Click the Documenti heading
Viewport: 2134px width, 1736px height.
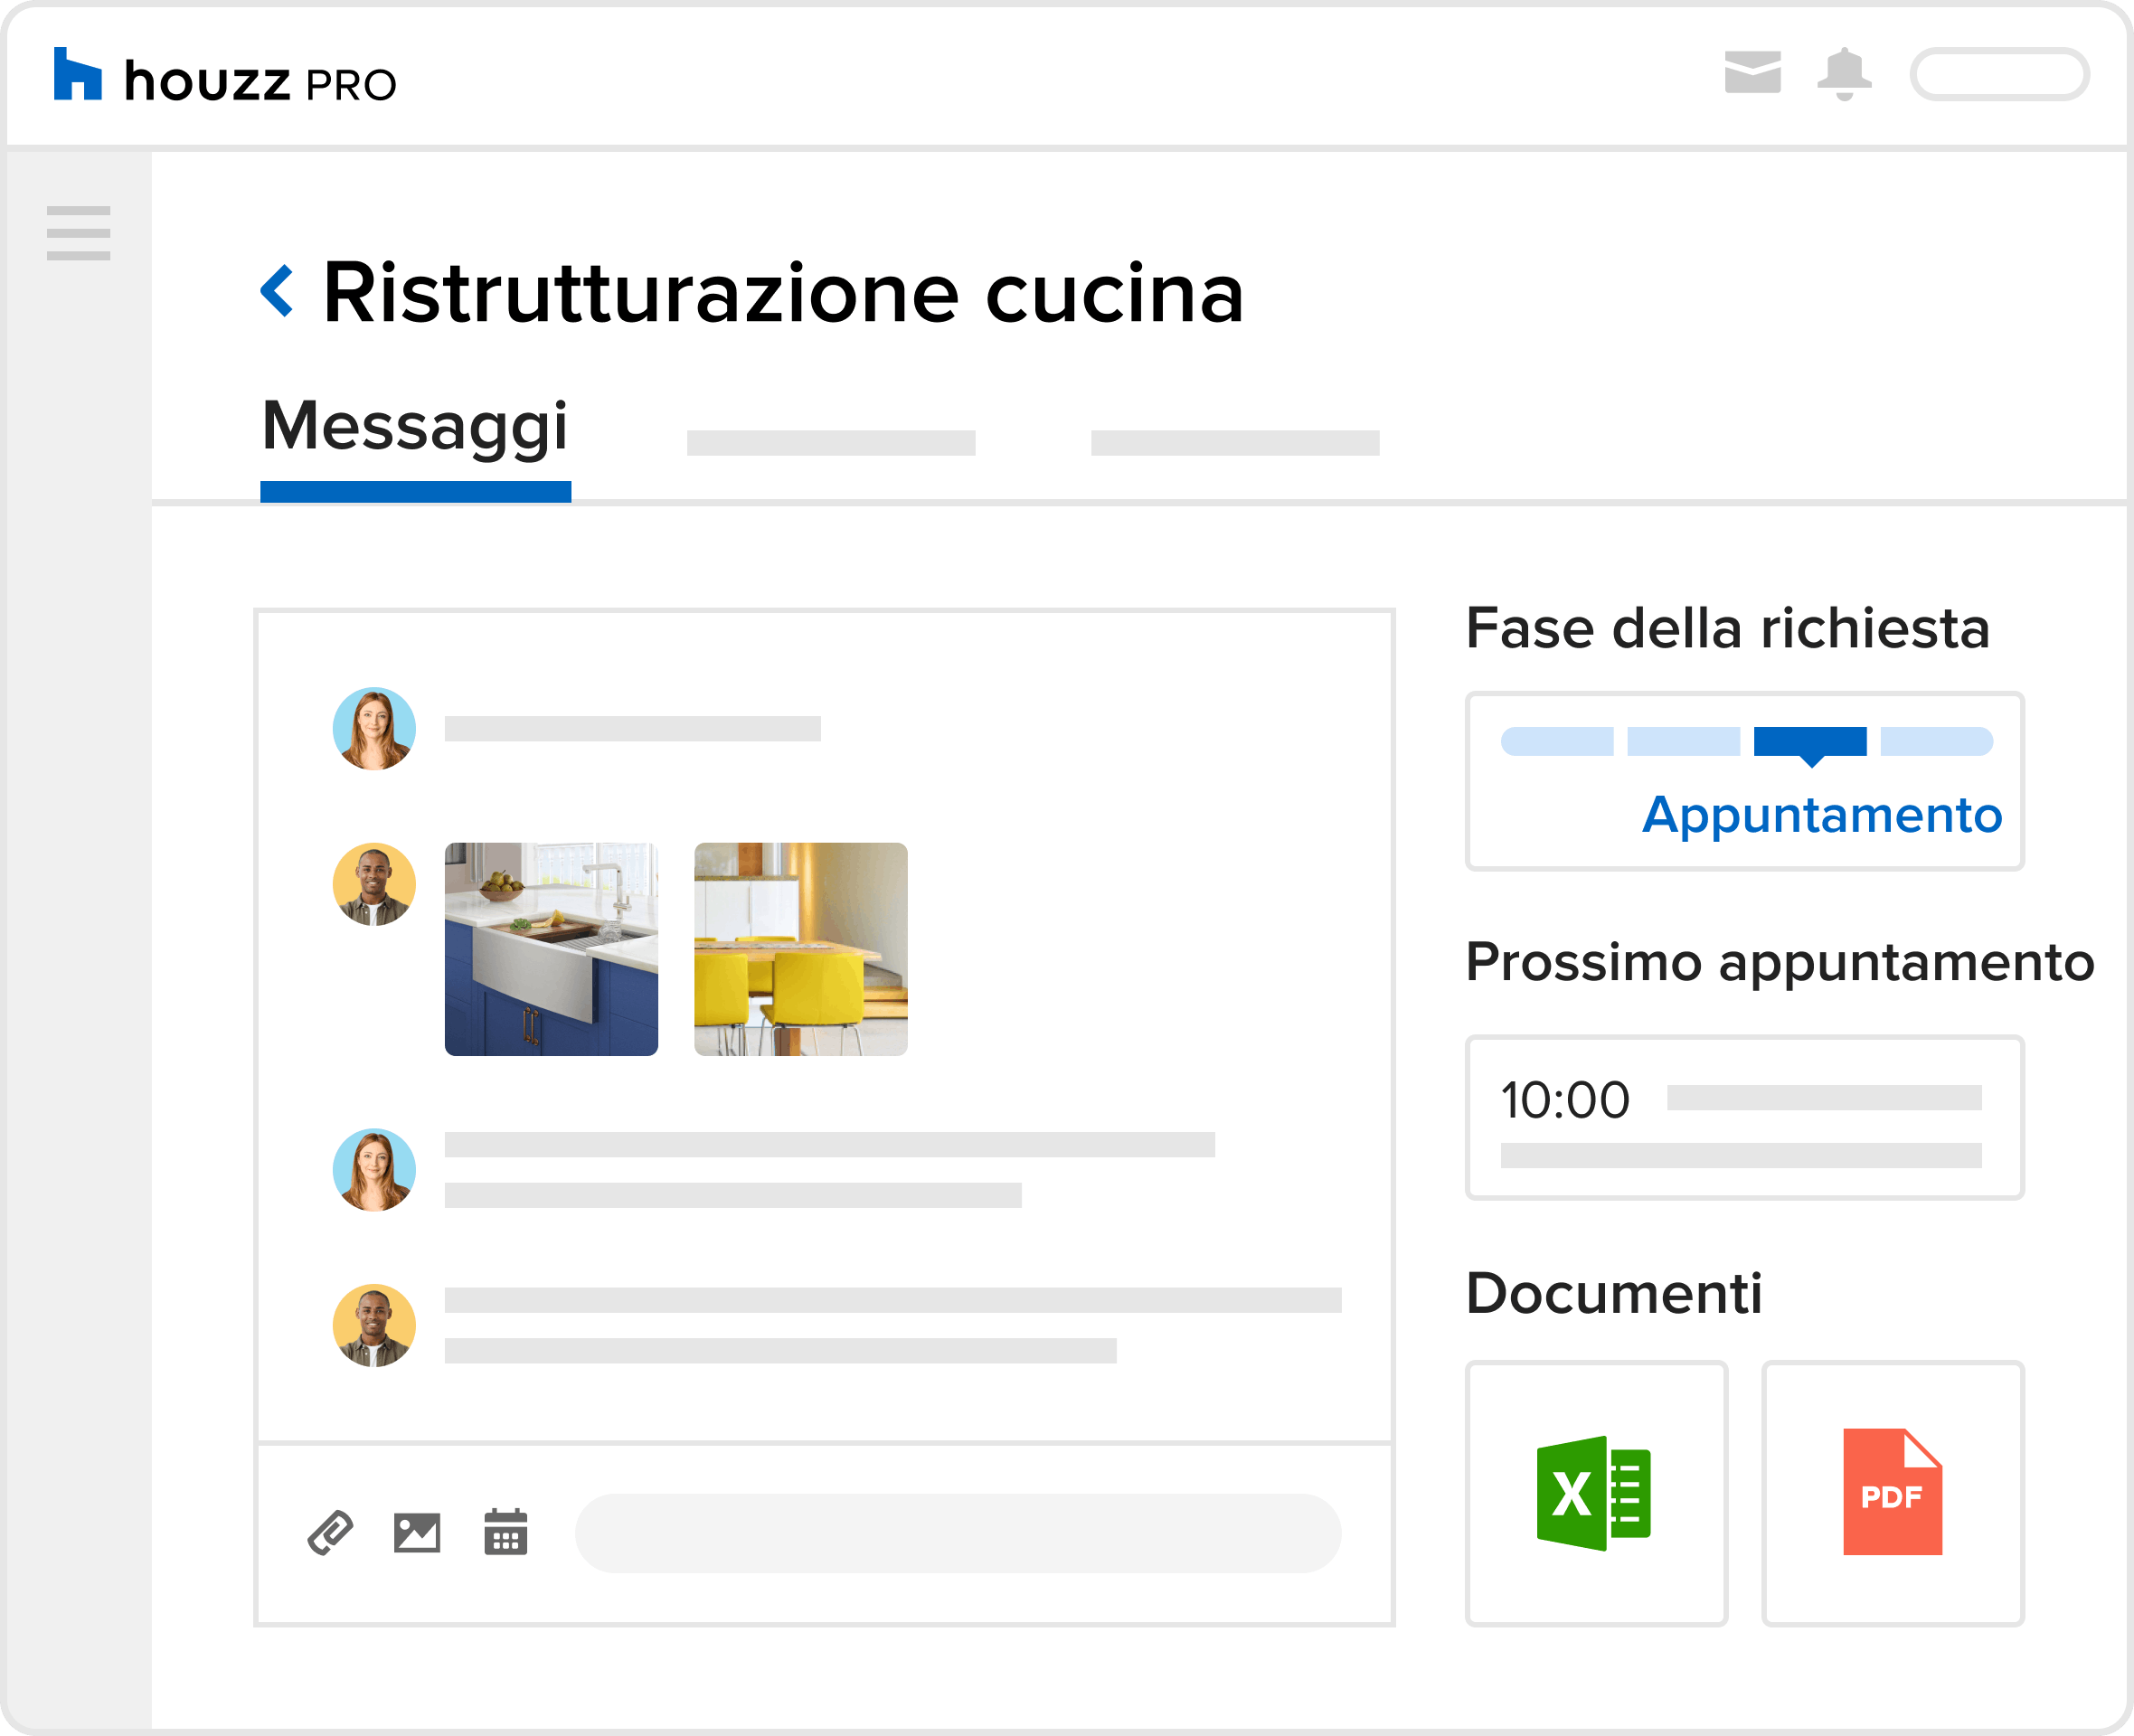coord(1614,1293)
